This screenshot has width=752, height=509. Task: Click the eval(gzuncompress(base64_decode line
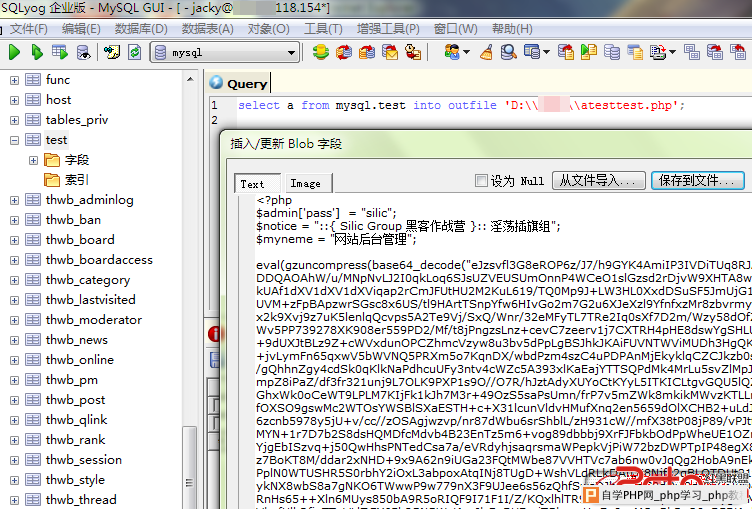tap(504, 265)
